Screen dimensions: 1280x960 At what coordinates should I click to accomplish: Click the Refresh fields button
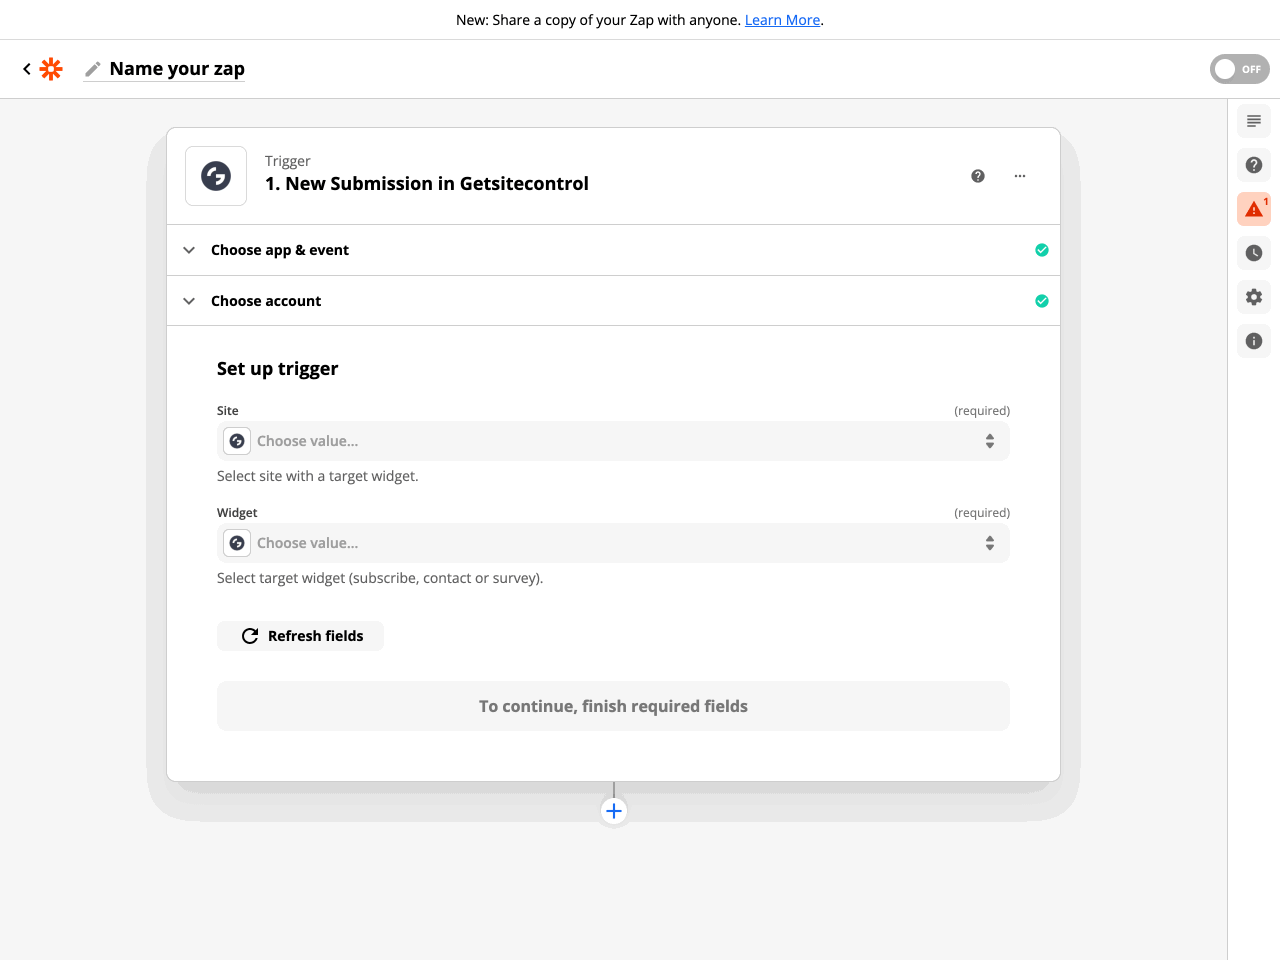[300, 636]
